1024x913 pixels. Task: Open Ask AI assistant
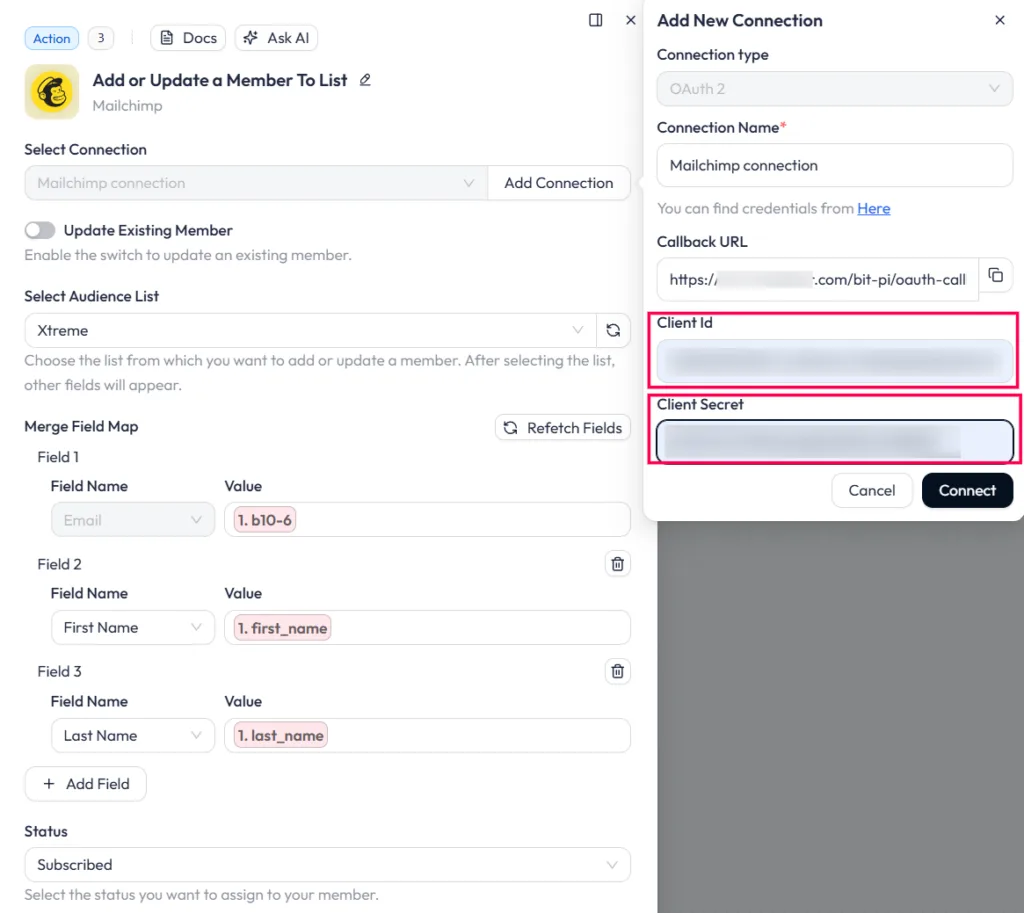click(x=276, y=38)
